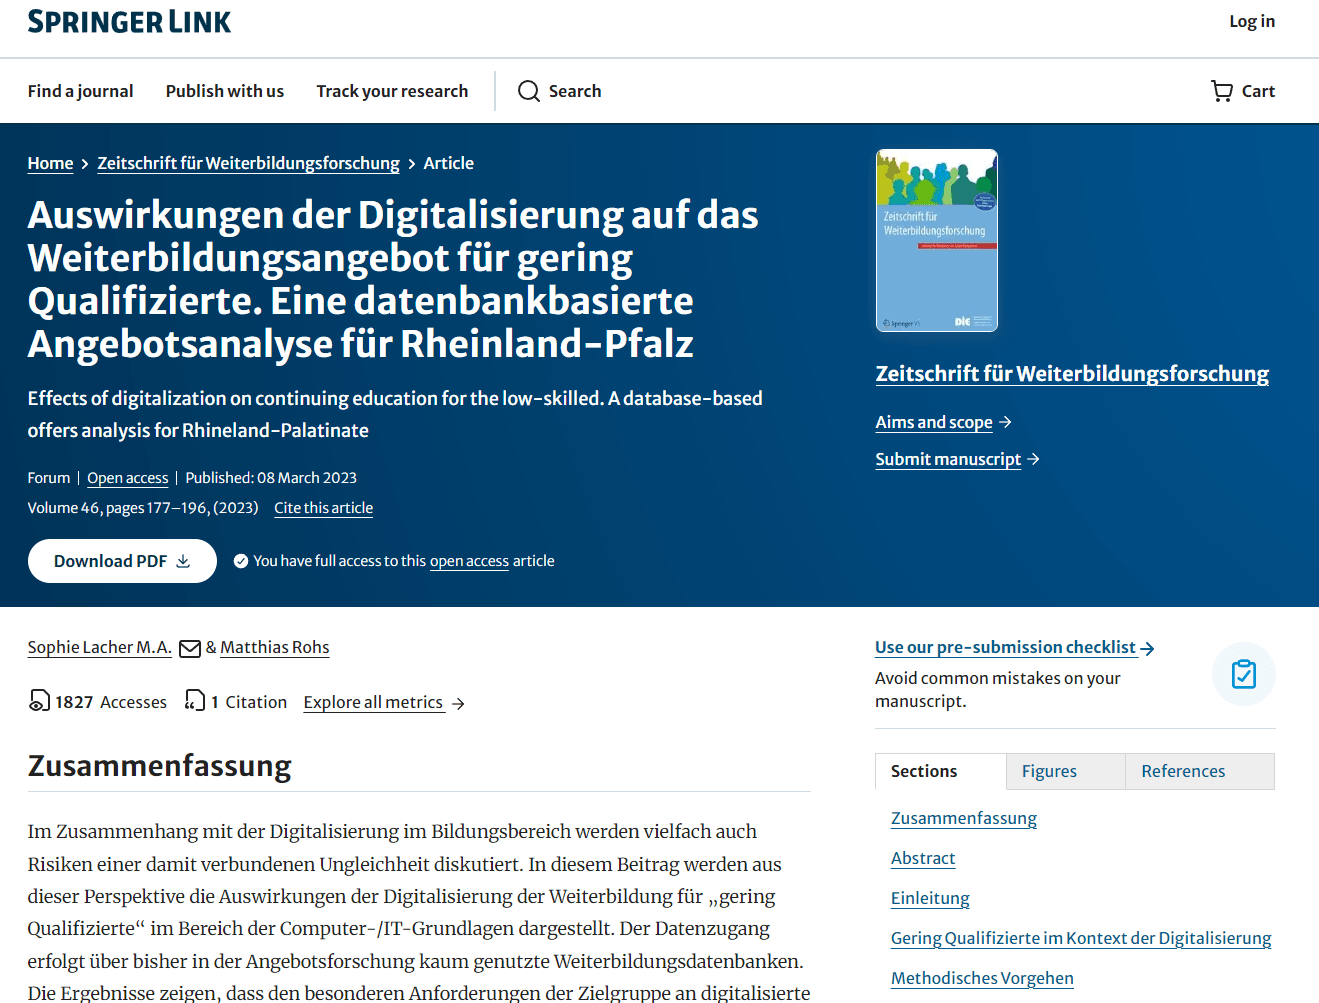Click Log in at top right
Viewport: 1319px width, 1003px height.
coord(1251,21)
